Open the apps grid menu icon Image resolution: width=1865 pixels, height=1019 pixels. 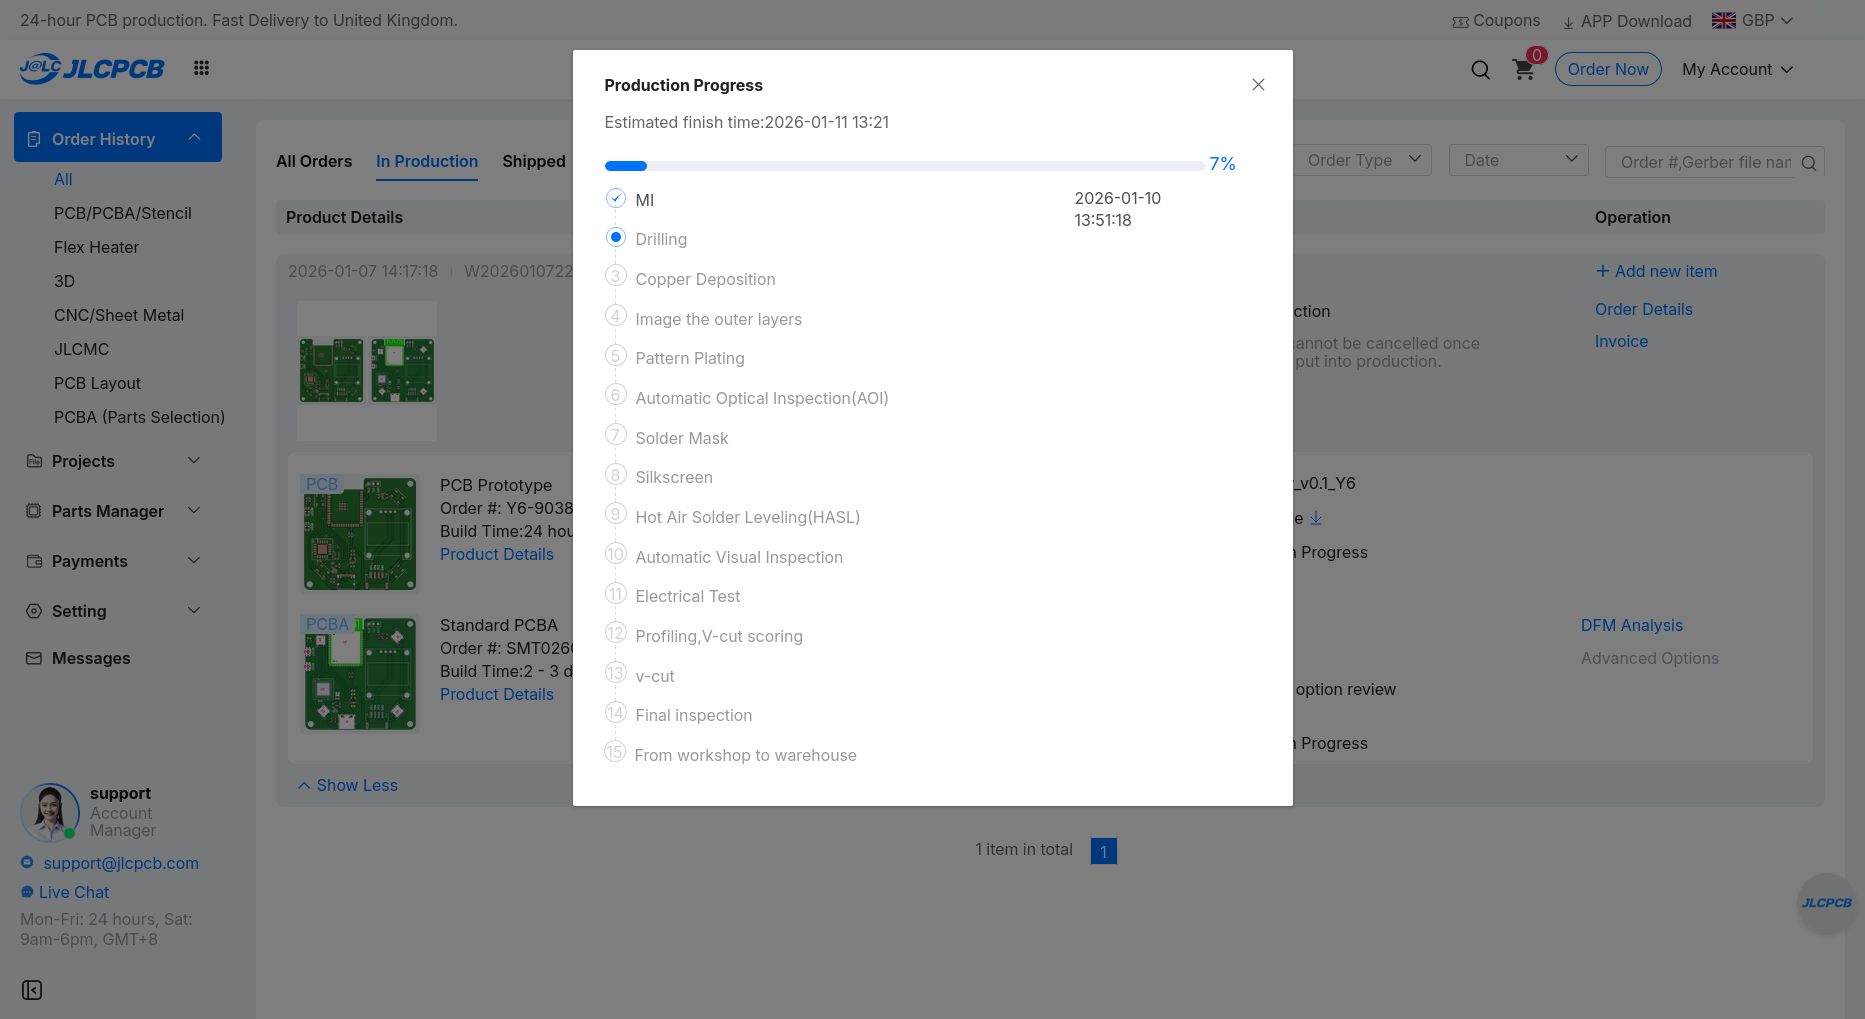point(201,68)
